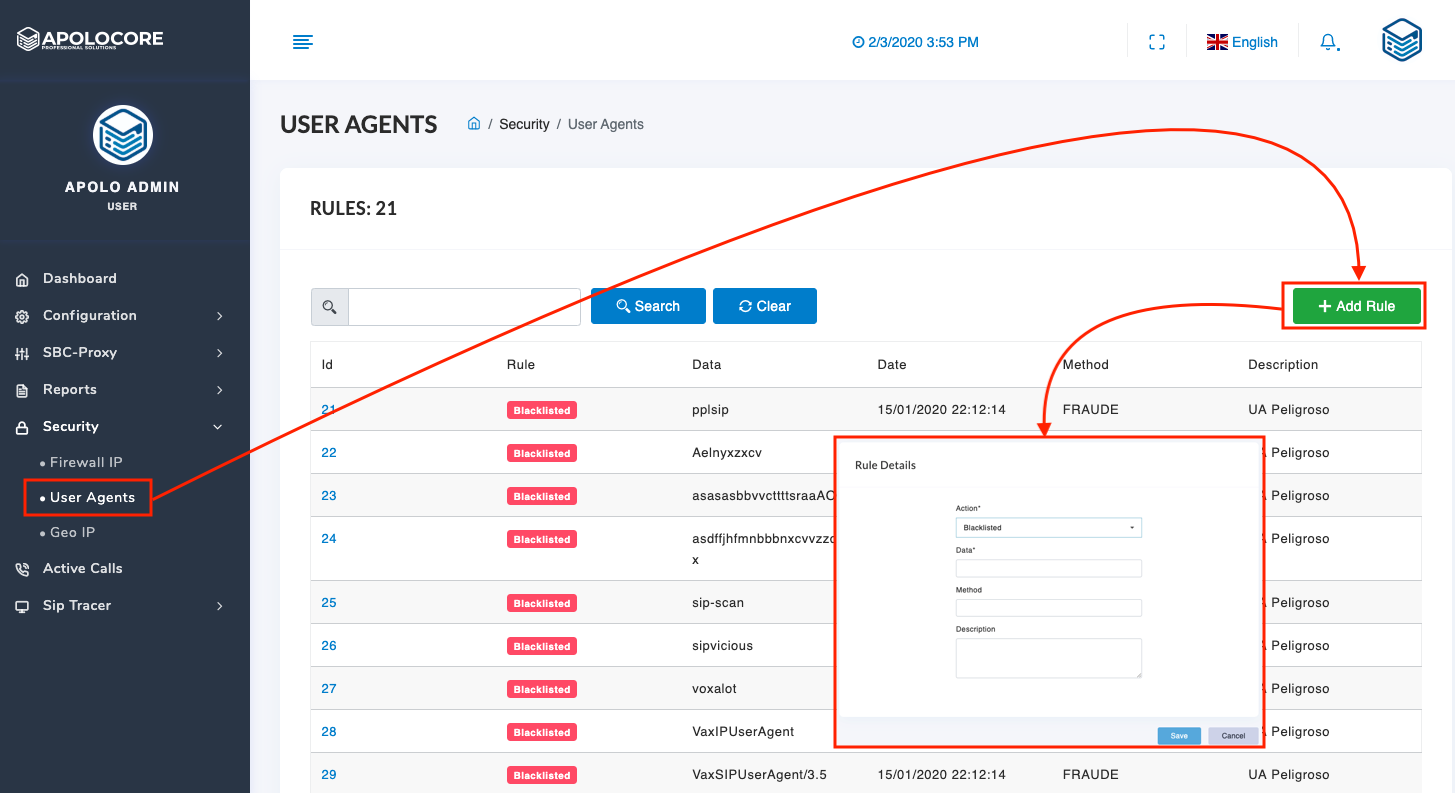The height and width of the screenshot is (793, 1455).
Task: Open the English language selector
Action: pyautogui.click(x=1242, y=42)
